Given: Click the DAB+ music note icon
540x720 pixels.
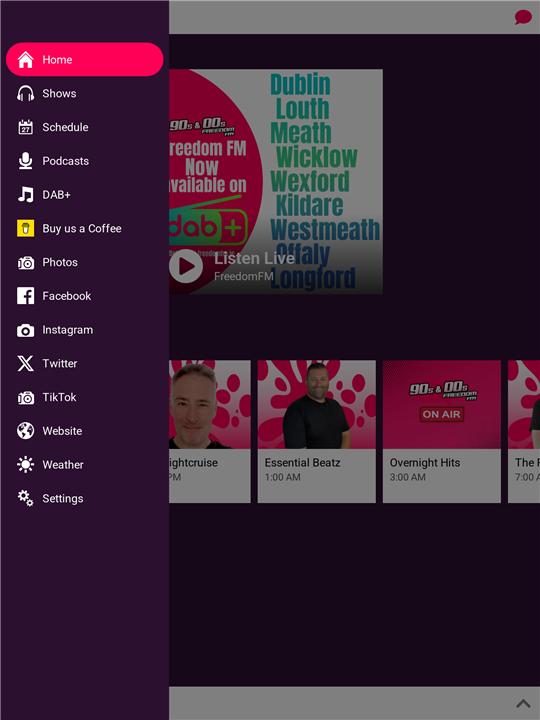Looking at the screenshot, I should click(25, 195).
